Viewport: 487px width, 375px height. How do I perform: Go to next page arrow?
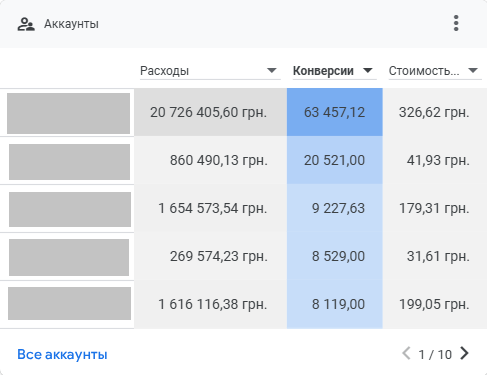click(464, 353)
